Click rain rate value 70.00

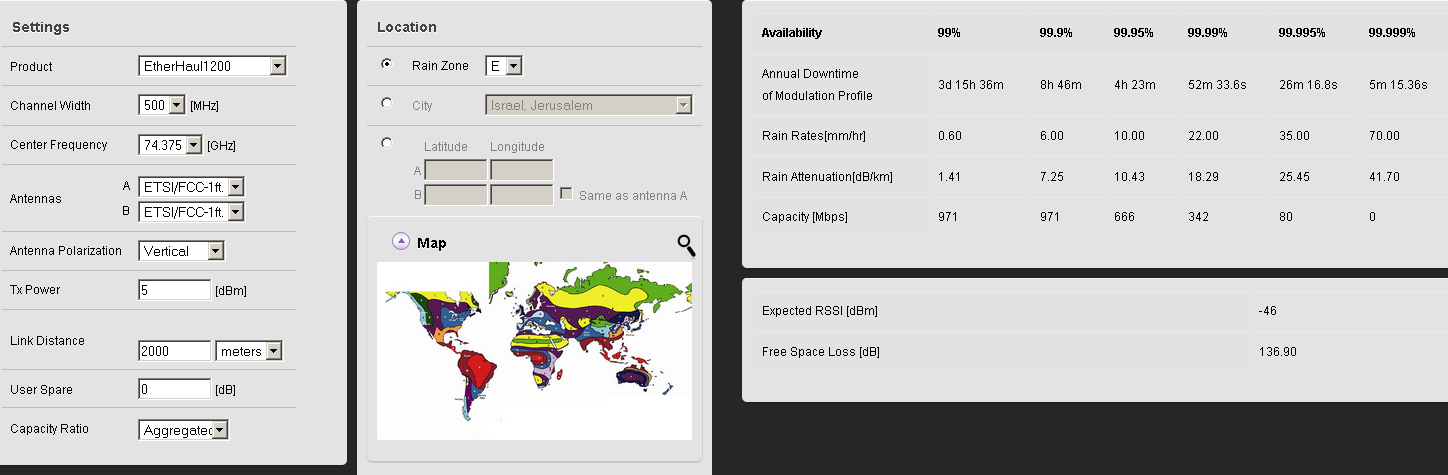click(1384, 136)
